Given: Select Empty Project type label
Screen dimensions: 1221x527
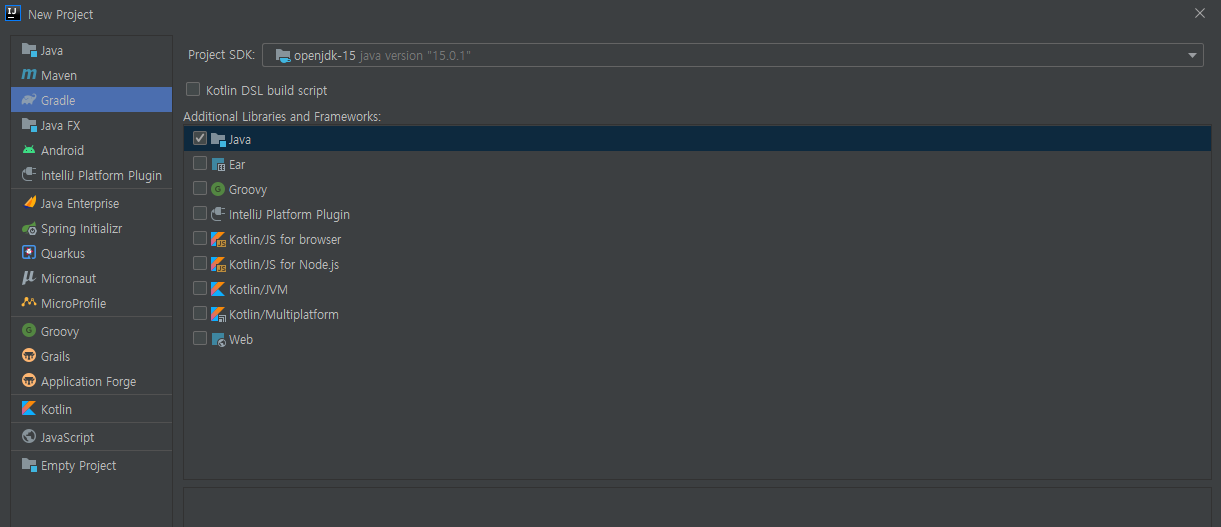Looking at the screenshot, I should pyautogui.click(x=78, y=466).
